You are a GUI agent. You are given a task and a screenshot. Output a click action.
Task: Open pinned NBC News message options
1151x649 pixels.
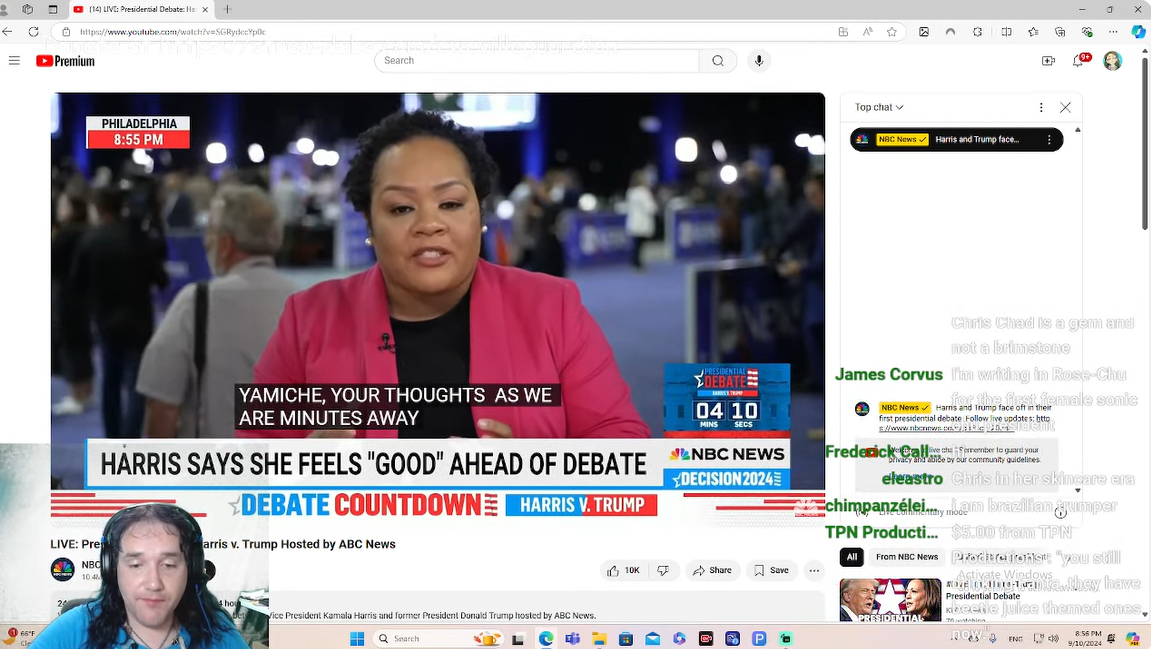[x=1049, y=139]
